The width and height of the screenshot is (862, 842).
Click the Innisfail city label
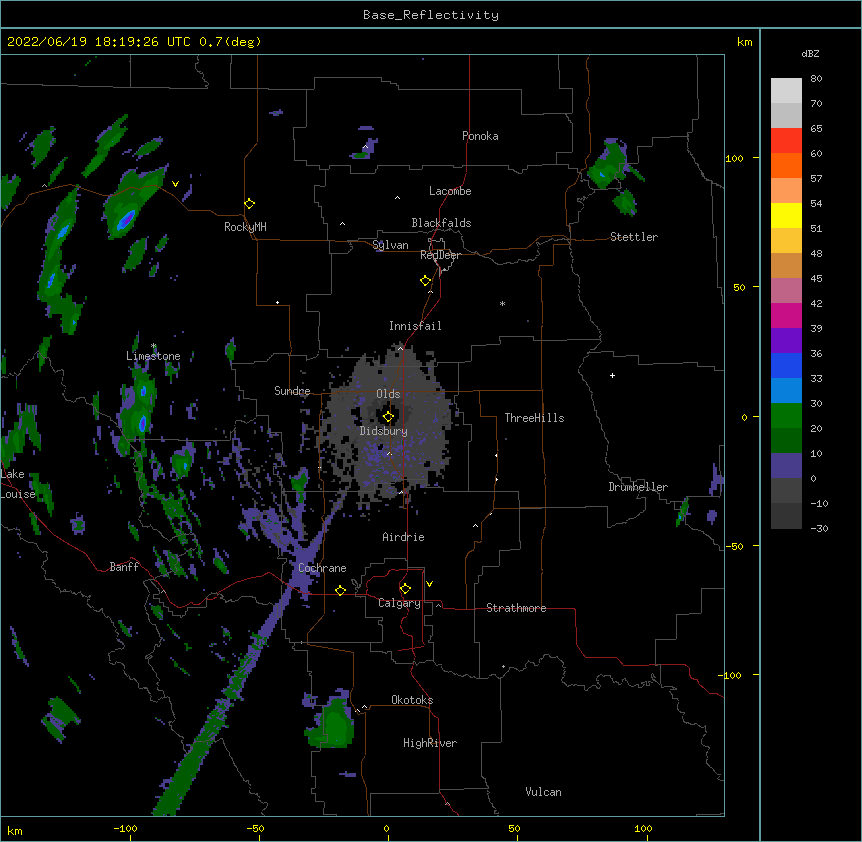click(415, 326)
